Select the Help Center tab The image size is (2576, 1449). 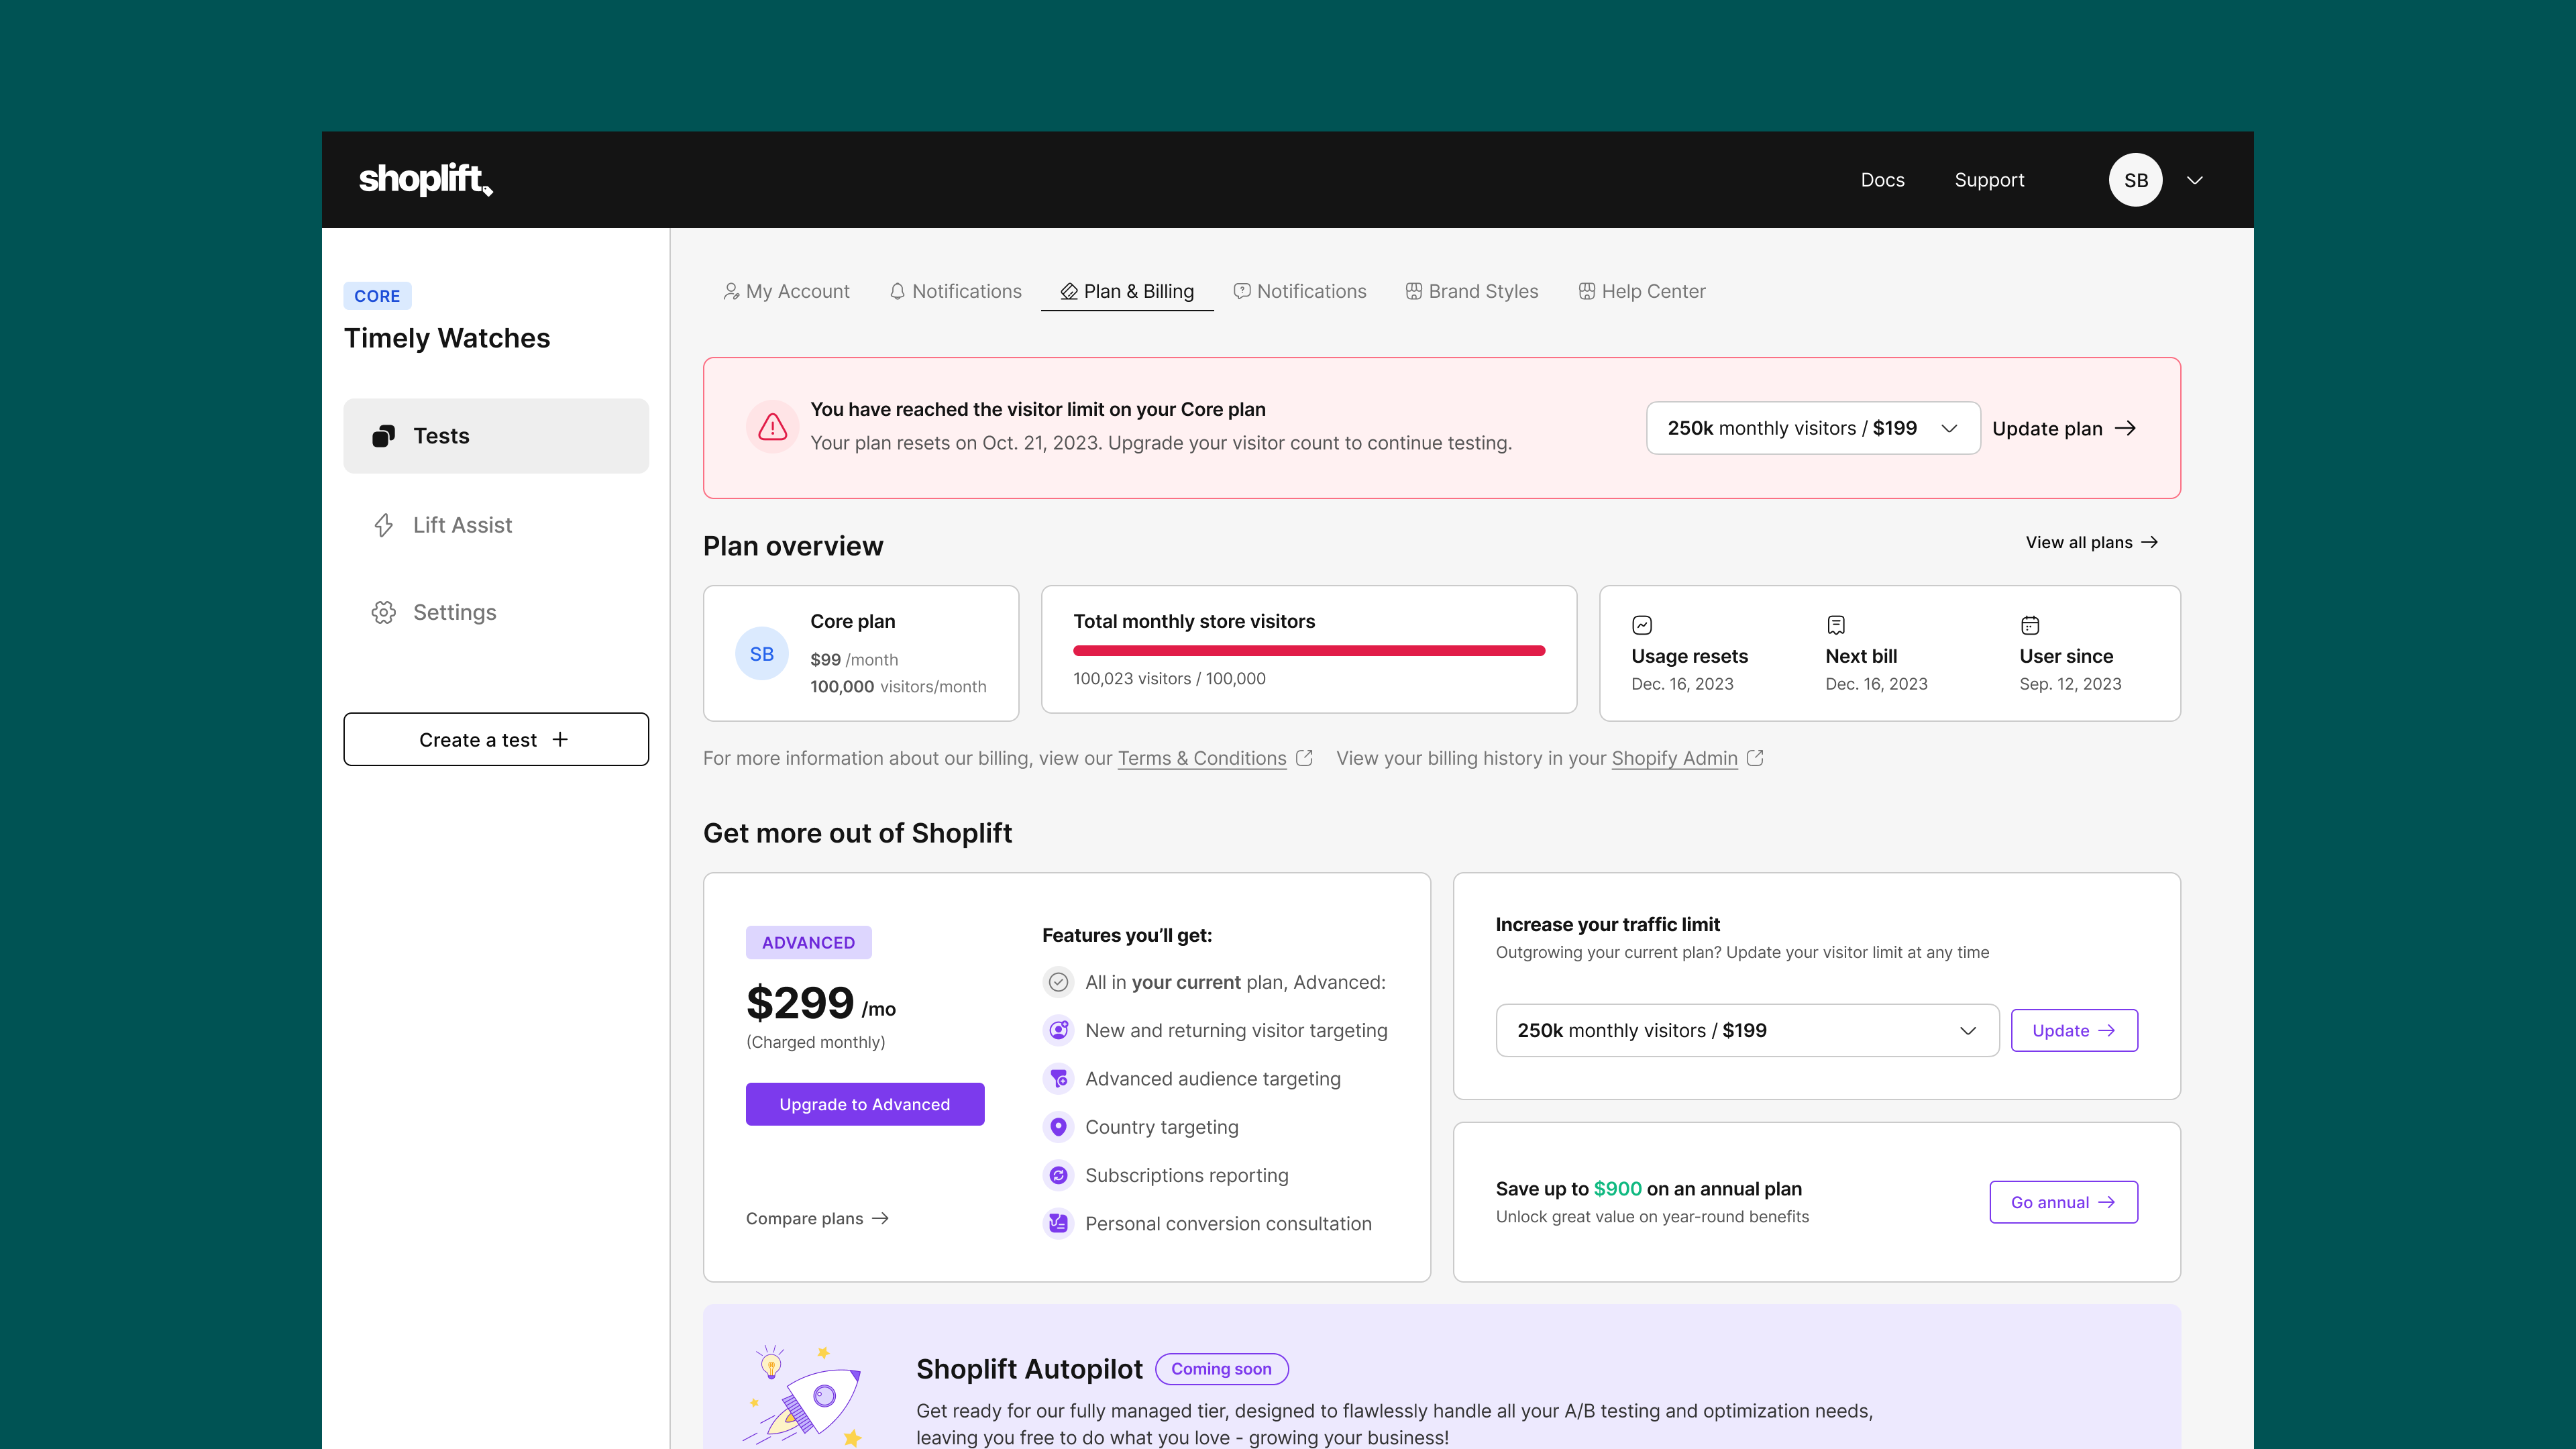(1642, 291)
